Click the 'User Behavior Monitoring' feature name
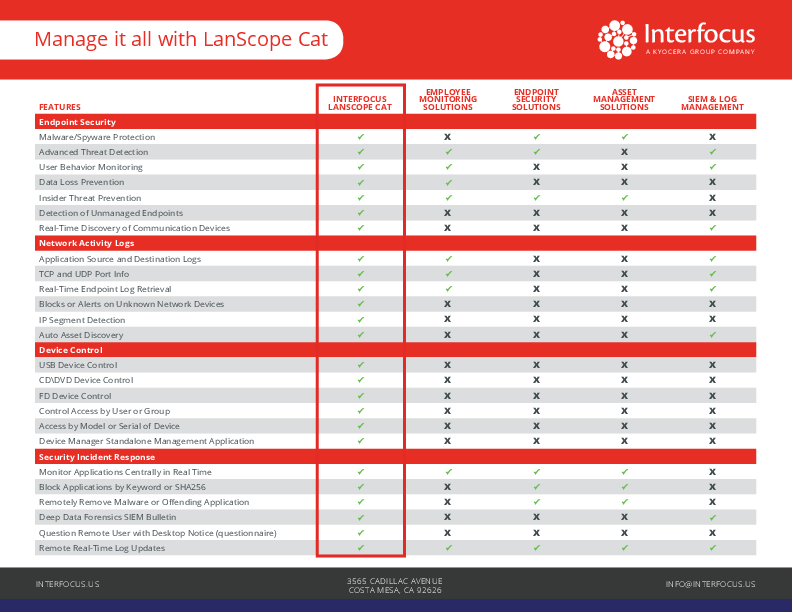The width and height of the screenshot is (792, 612). tap(91, 167)
